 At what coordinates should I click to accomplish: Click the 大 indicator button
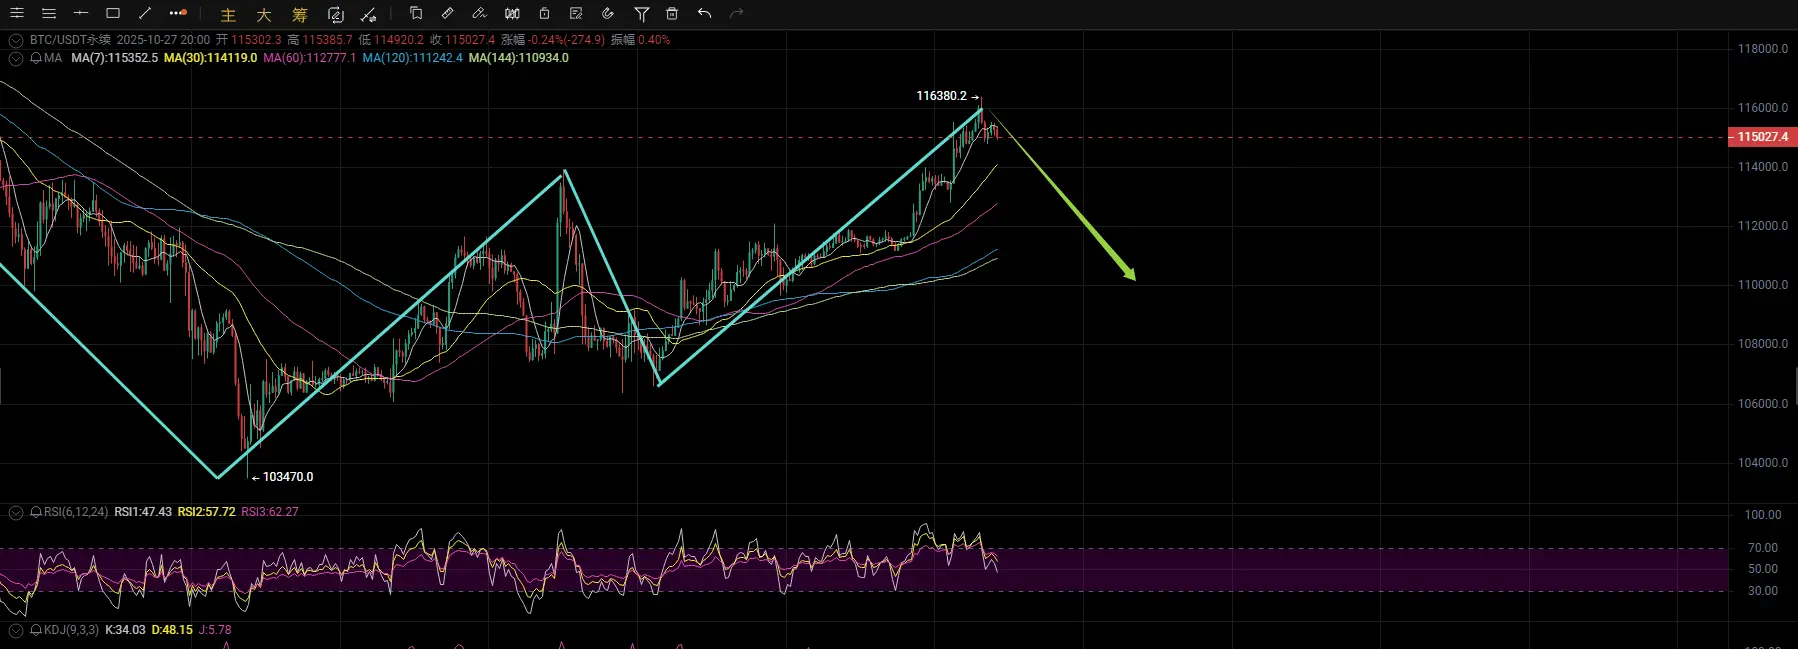click(x=264, y=14)
